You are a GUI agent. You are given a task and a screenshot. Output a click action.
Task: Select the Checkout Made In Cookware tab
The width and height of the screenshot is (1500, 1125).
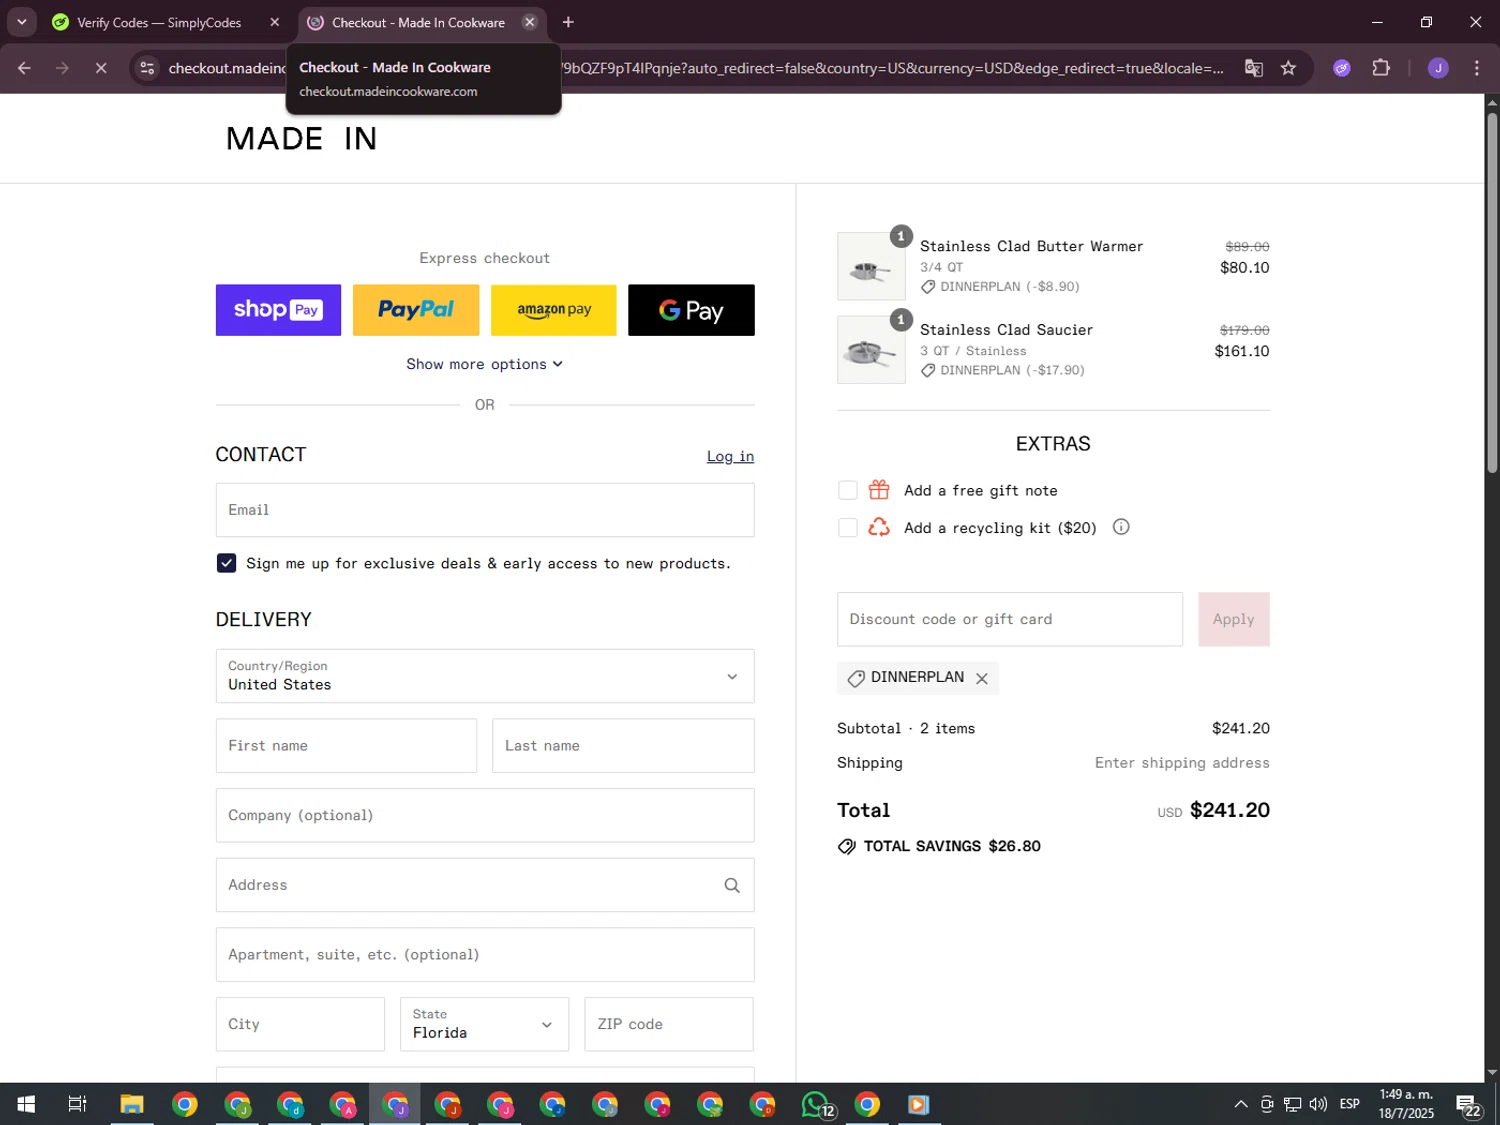point(418,22)
